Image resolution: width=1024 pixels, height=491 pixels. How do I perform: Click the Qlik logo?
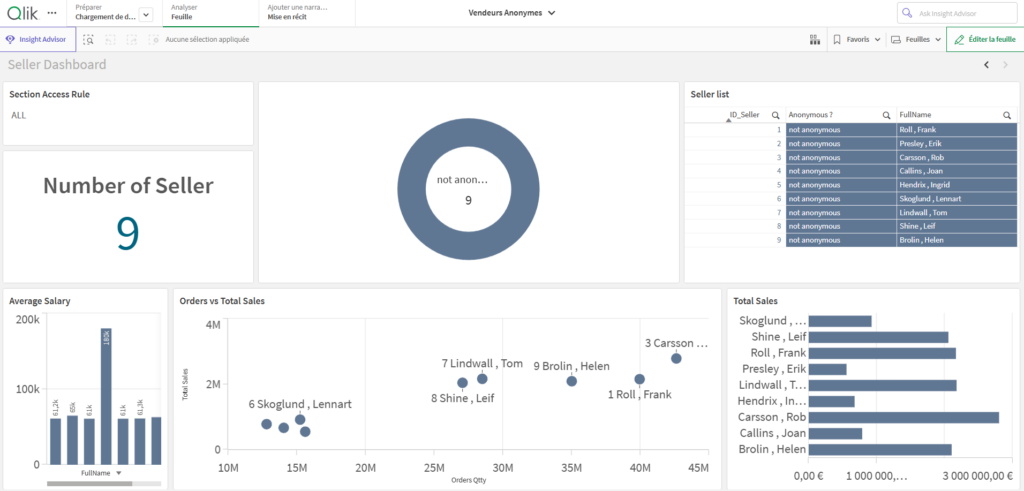21,12
